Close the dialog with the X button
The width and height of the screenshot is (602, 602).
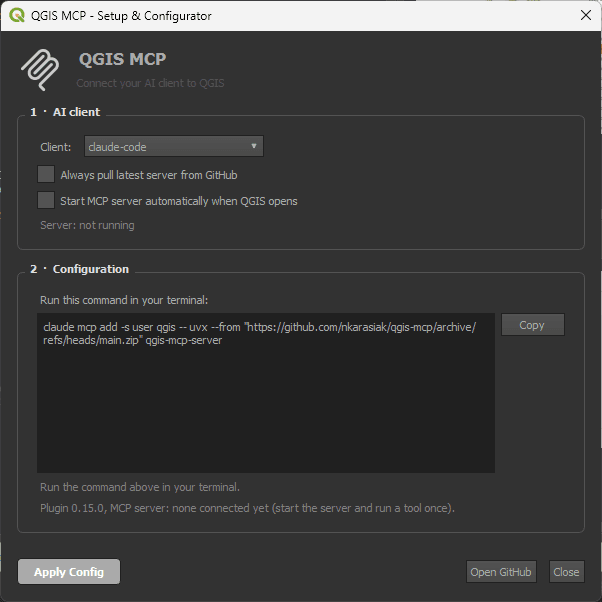point(586,15)
